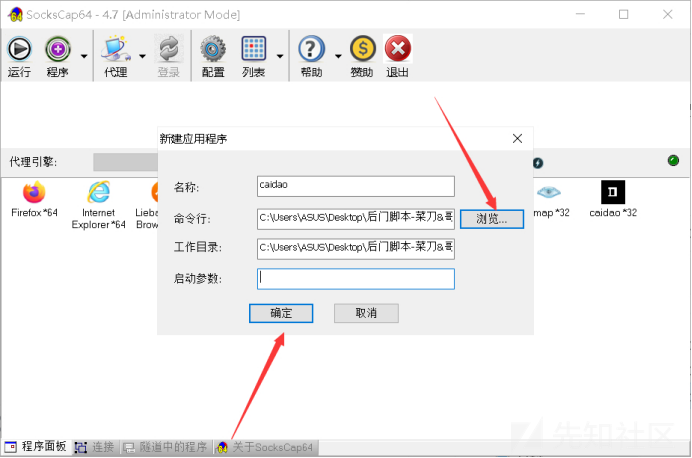Open the dropdown arrow next to 帮助
Viewport: 692px width, 458px height.
click(338, 56)
